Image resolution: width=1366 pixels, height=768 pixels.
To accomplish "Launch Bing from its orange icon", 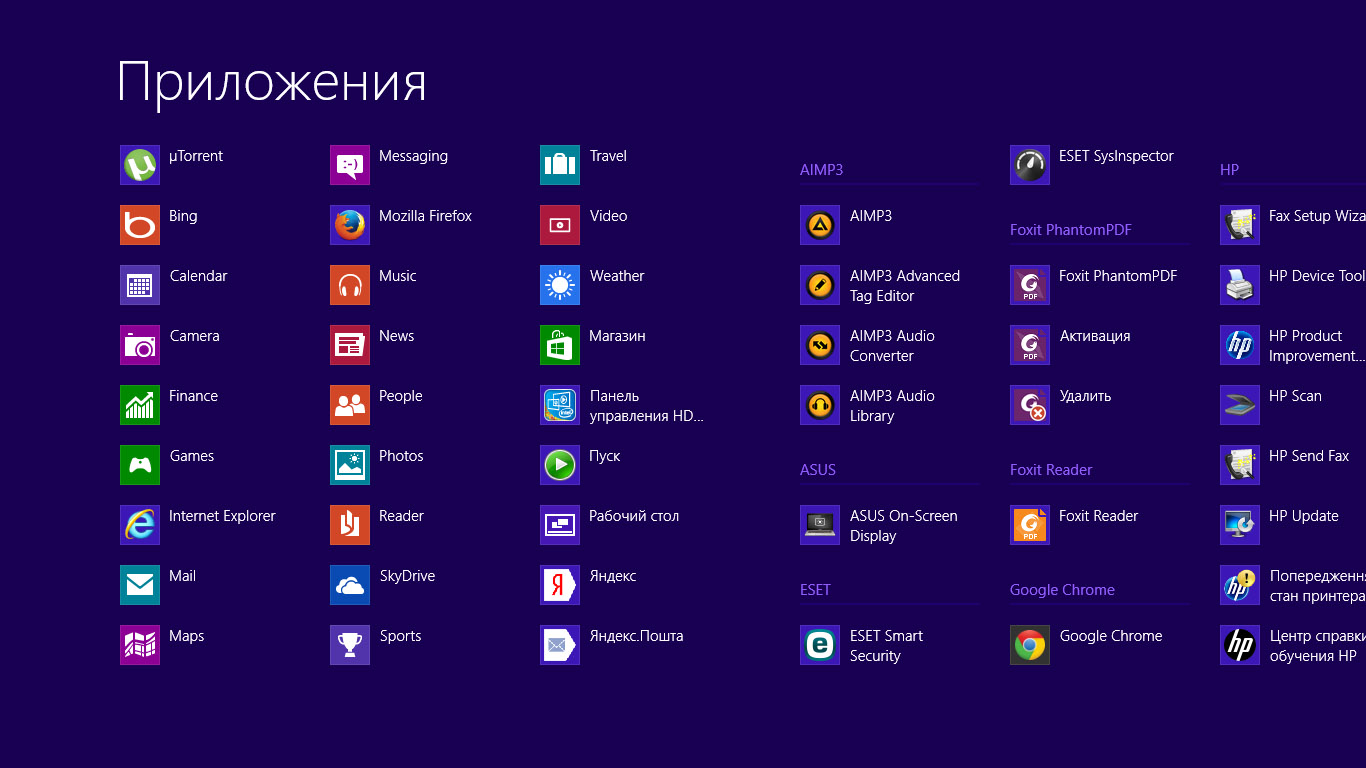I will click(x=140, y=225).
